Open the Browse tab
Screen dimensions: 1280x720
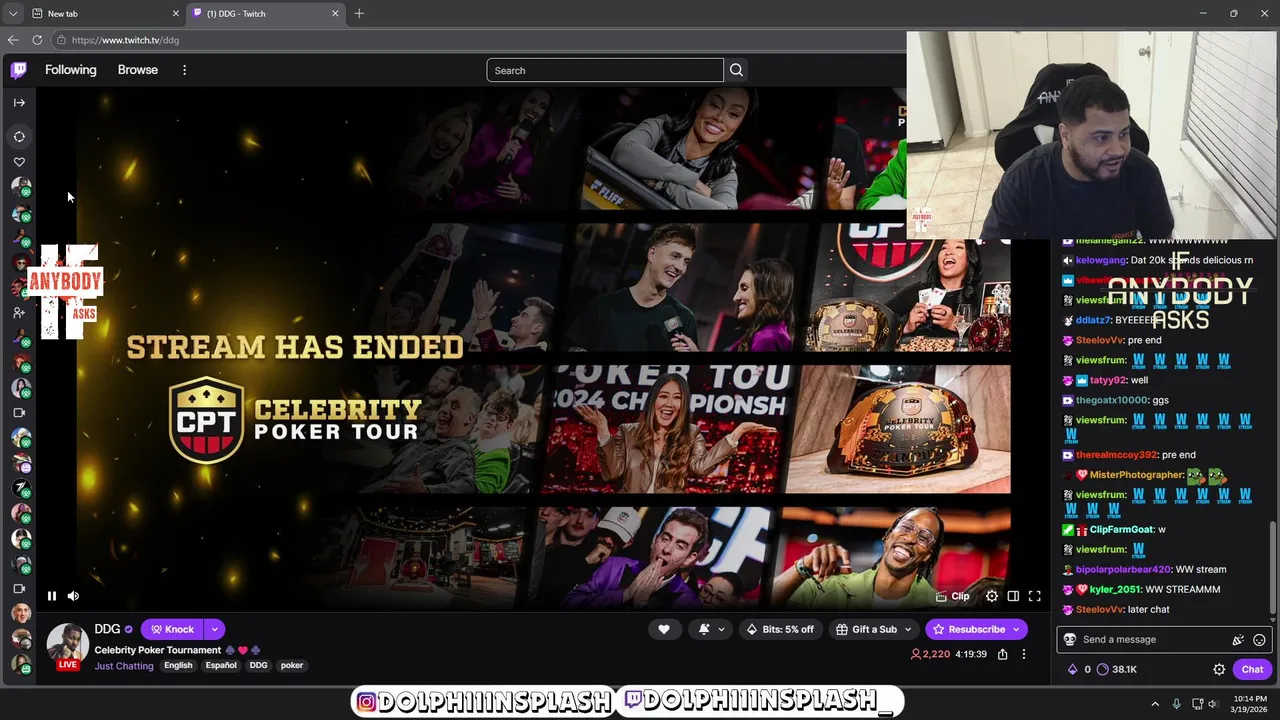(138, 70)
